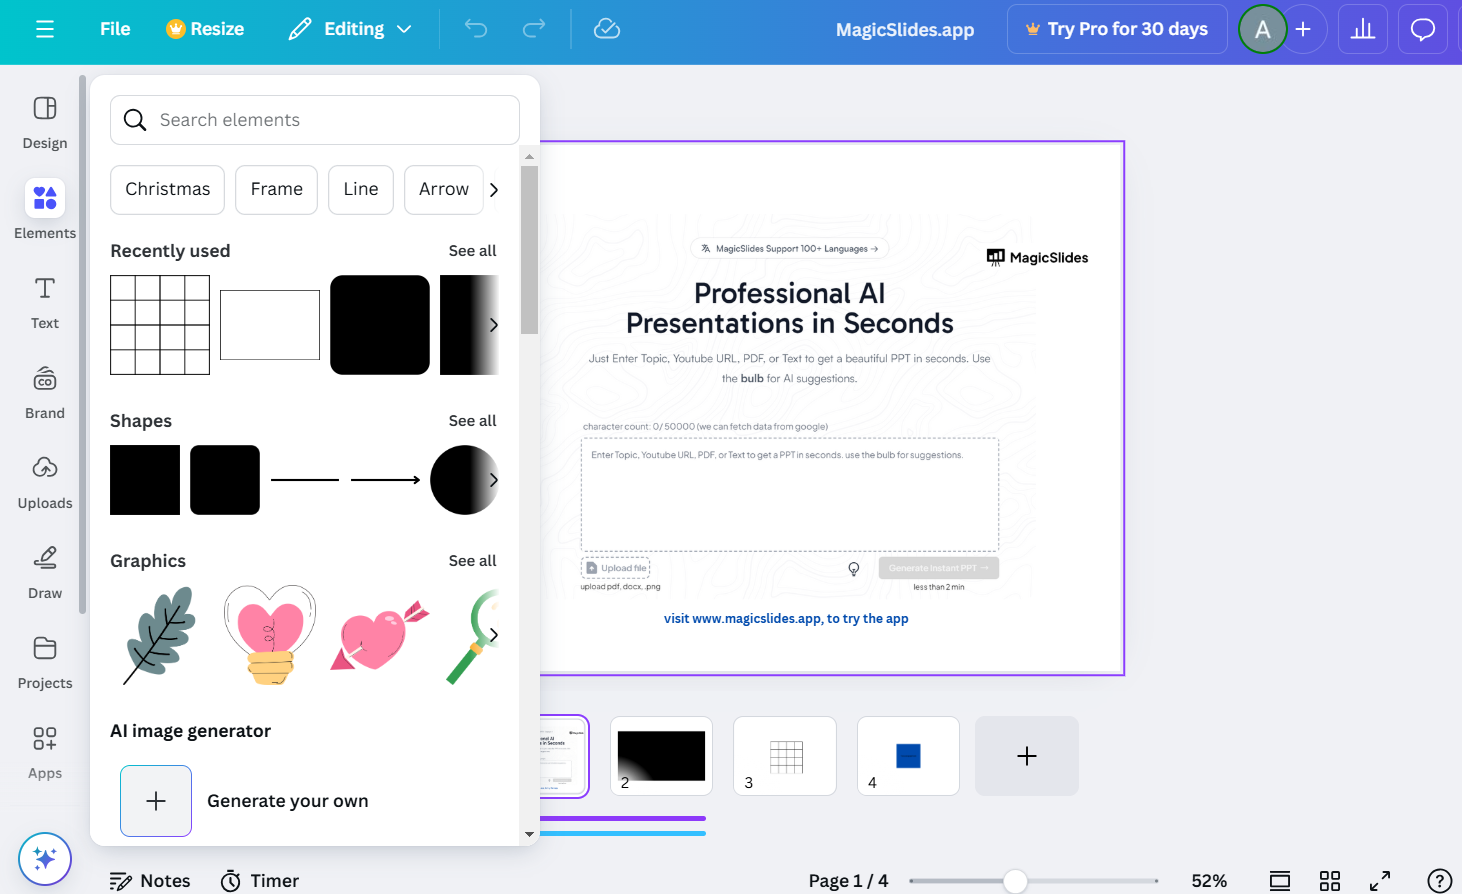Focus the Search elements field
Screen dimensions: 1462x894
point(315,120)
